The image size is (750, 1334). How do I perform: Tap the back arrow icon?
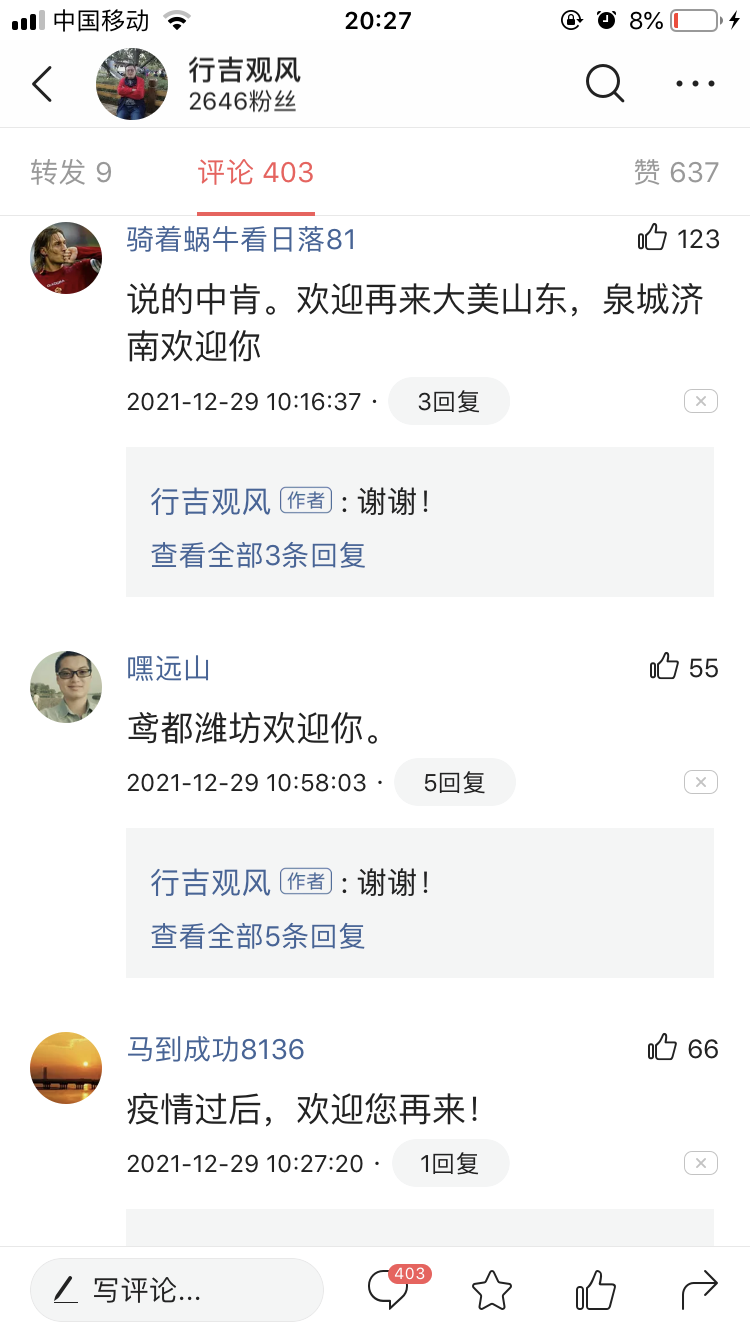click(x=42, y=84)
